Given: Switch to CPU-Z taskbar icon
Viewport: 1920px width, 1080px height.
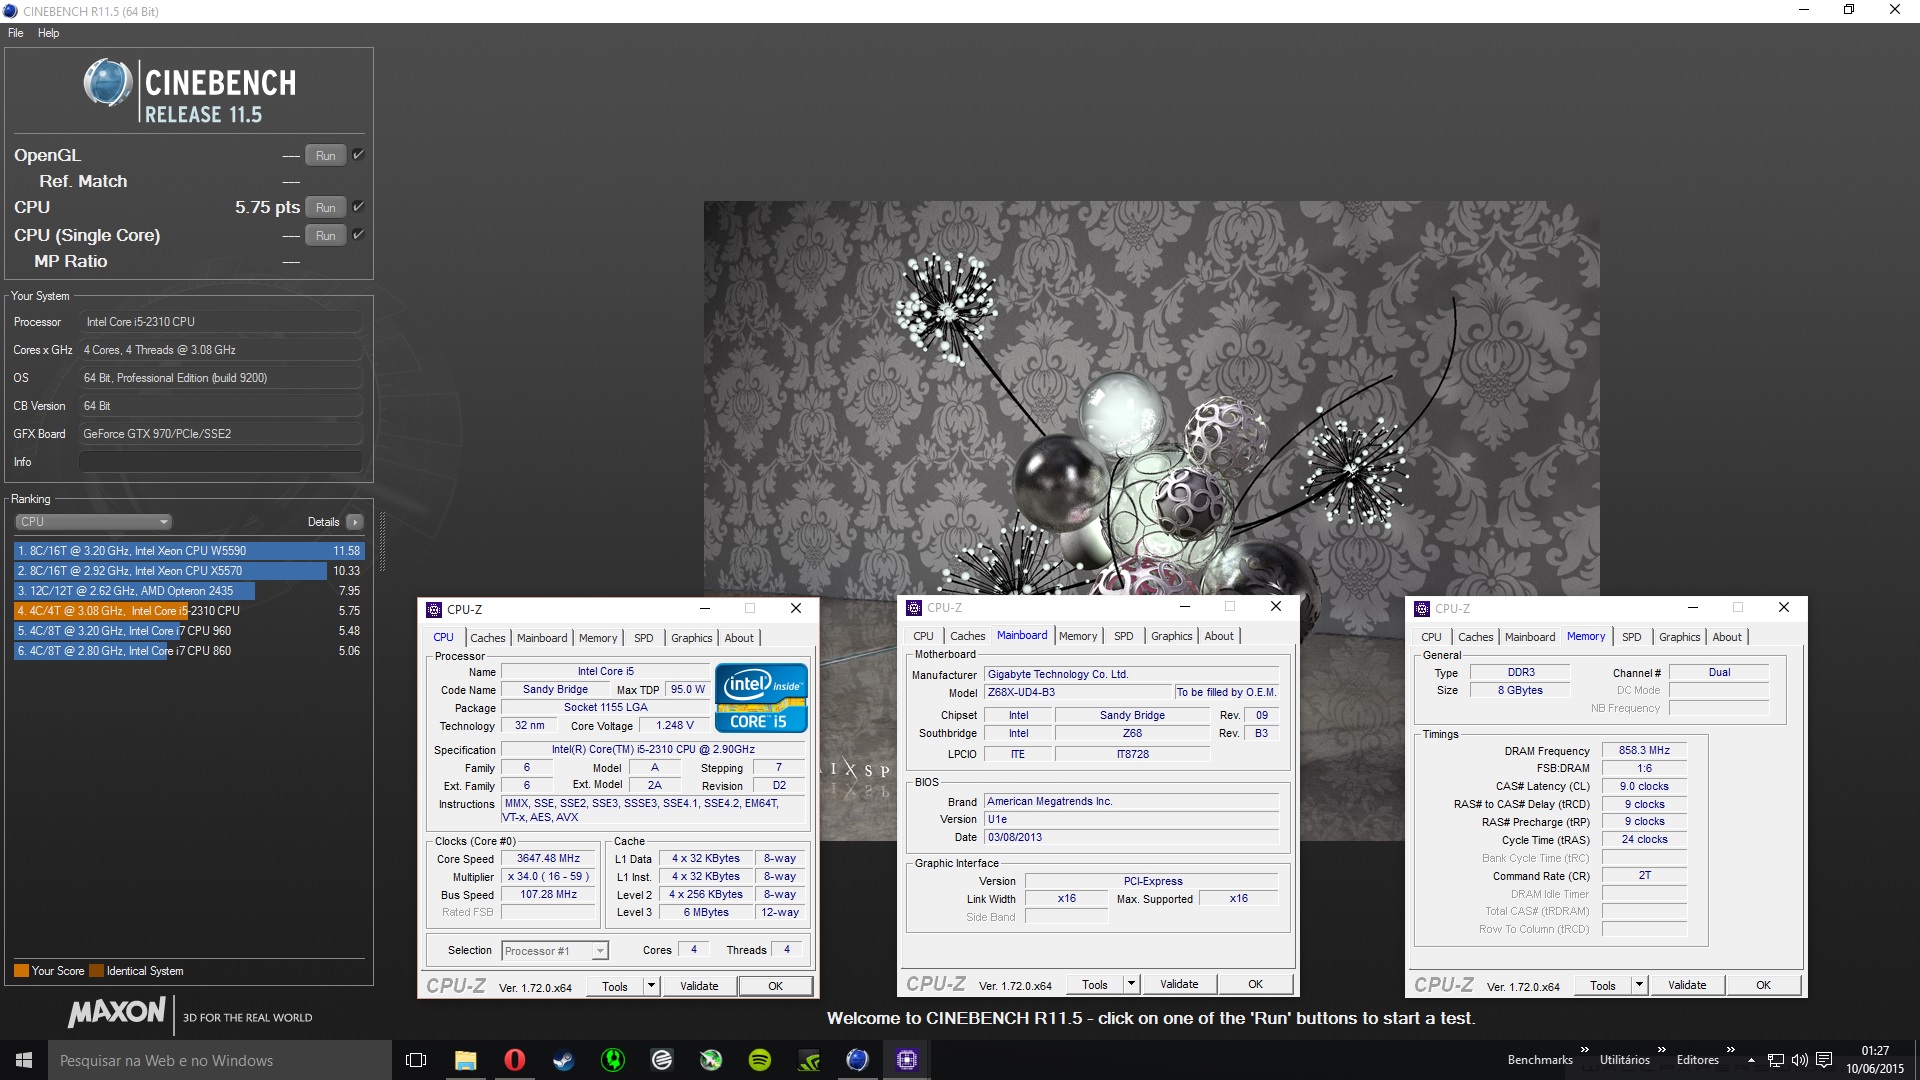Looking at the screenshot, I should [907, 1060].
